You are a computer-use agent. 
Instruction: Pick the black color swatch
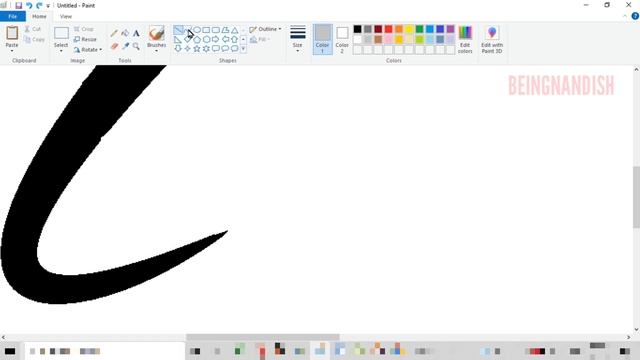click(357, 29)
